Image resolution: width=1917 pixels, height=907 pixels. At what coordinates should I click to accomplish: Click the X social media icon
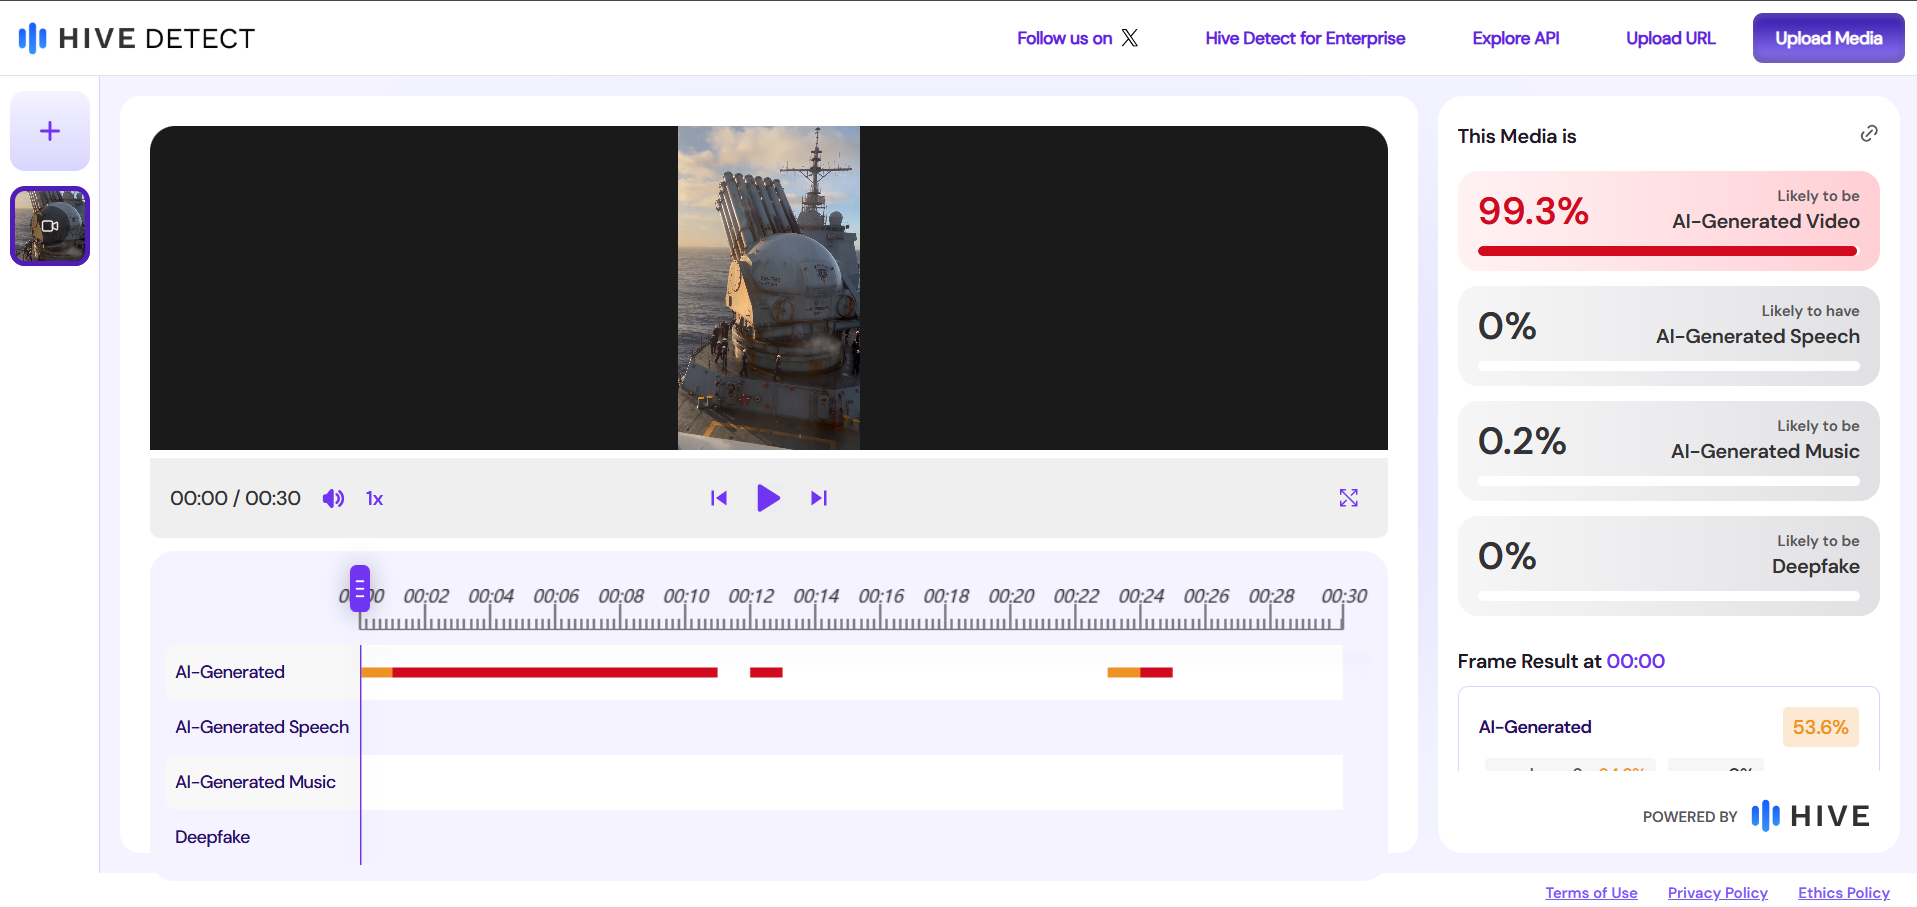pyautogui.click(x=1129, y=38)
